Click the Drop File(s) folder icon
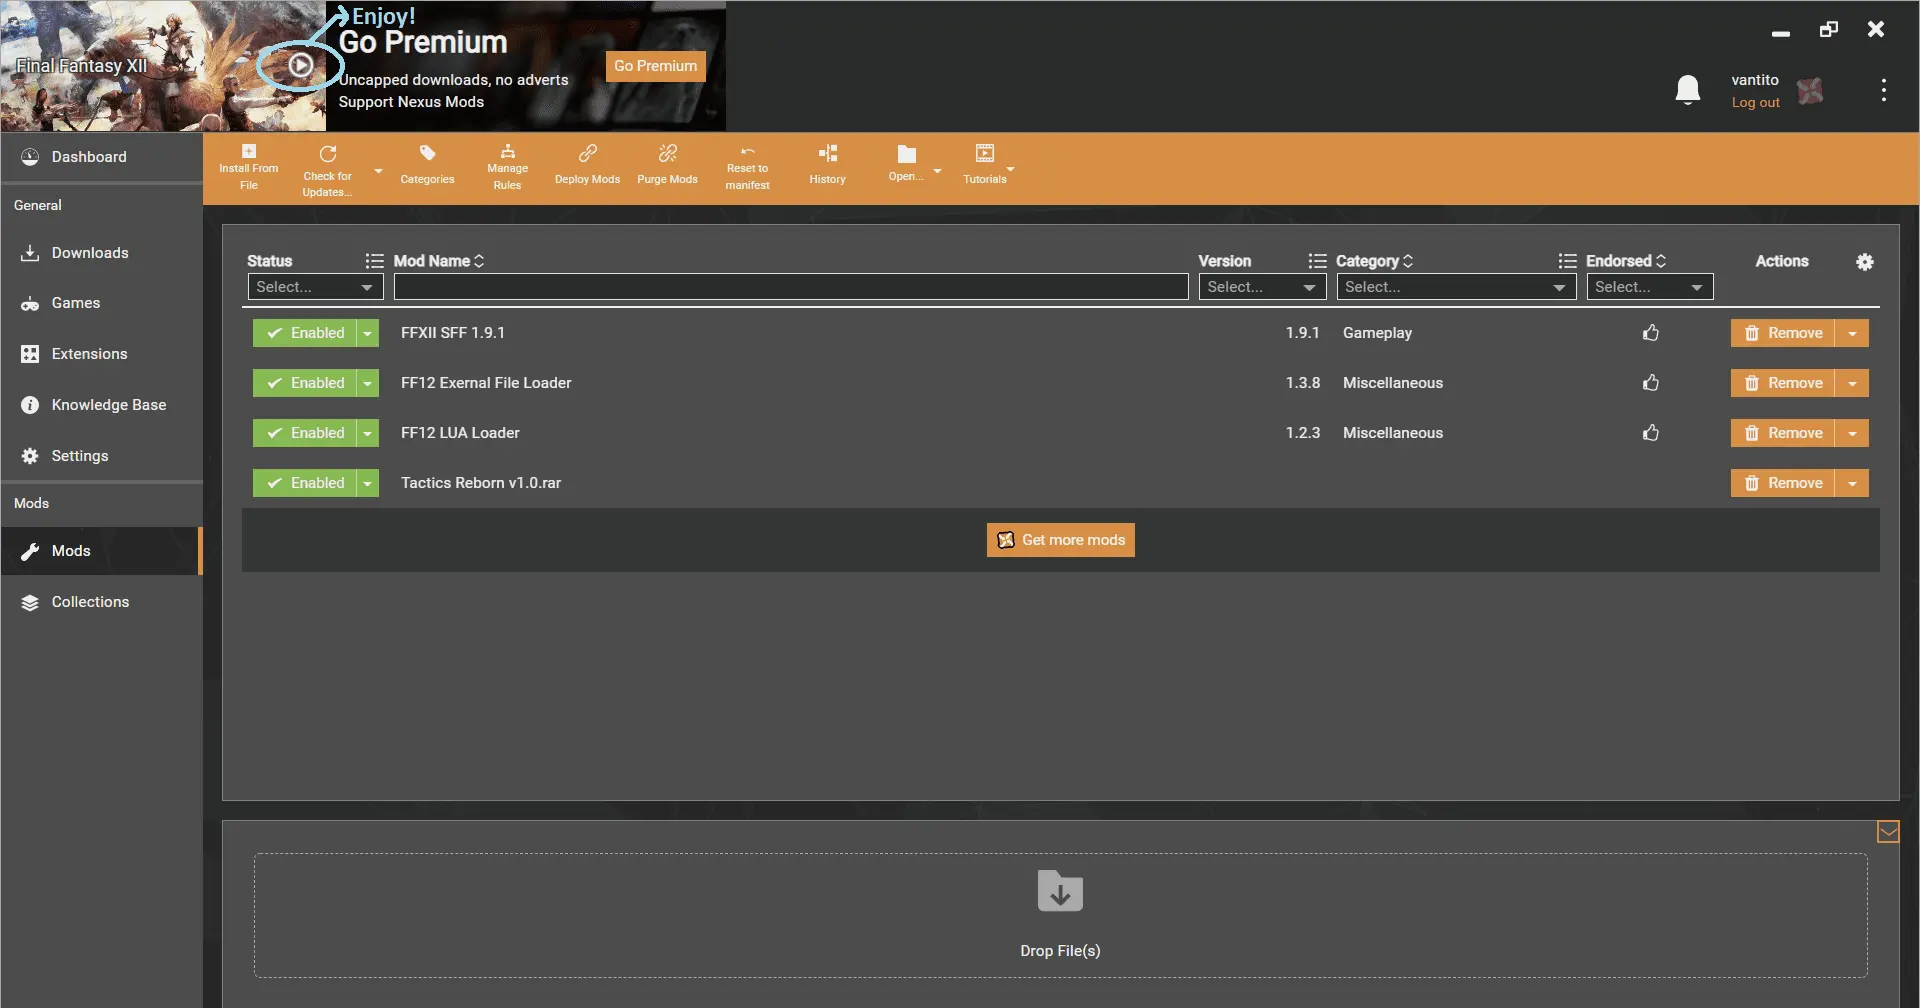The width and height of the screenshot is (1920, 1008). (1060, 891)
